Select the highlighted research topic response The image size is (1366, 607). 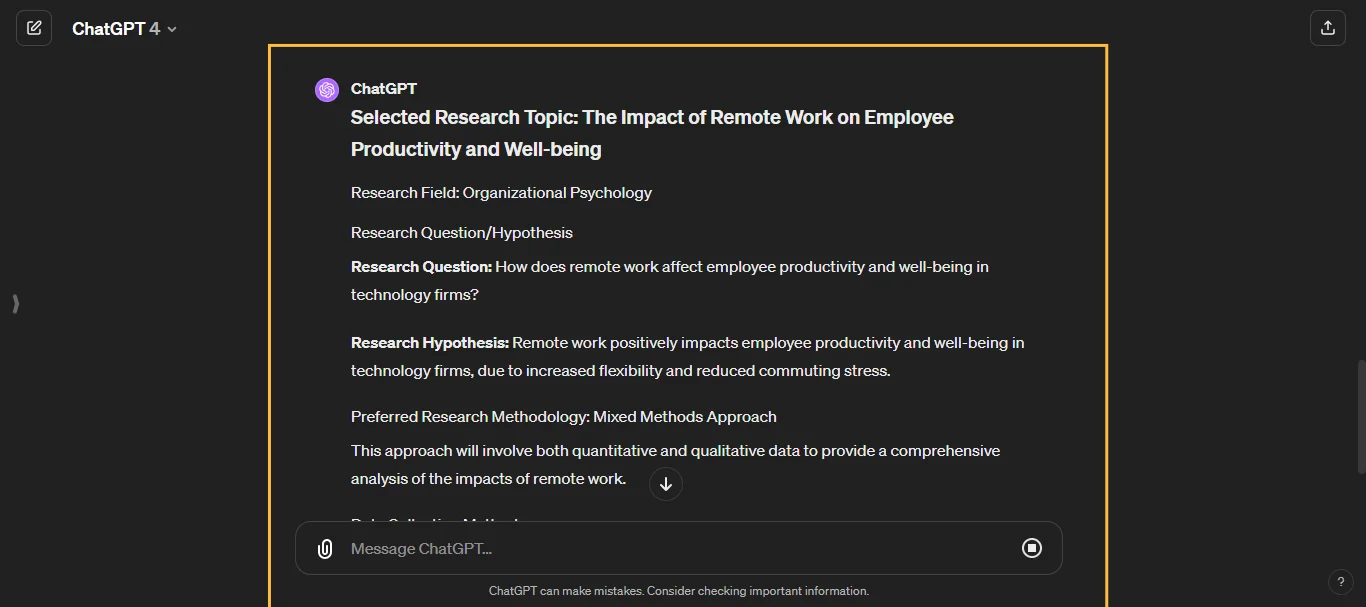click(687, 300)
